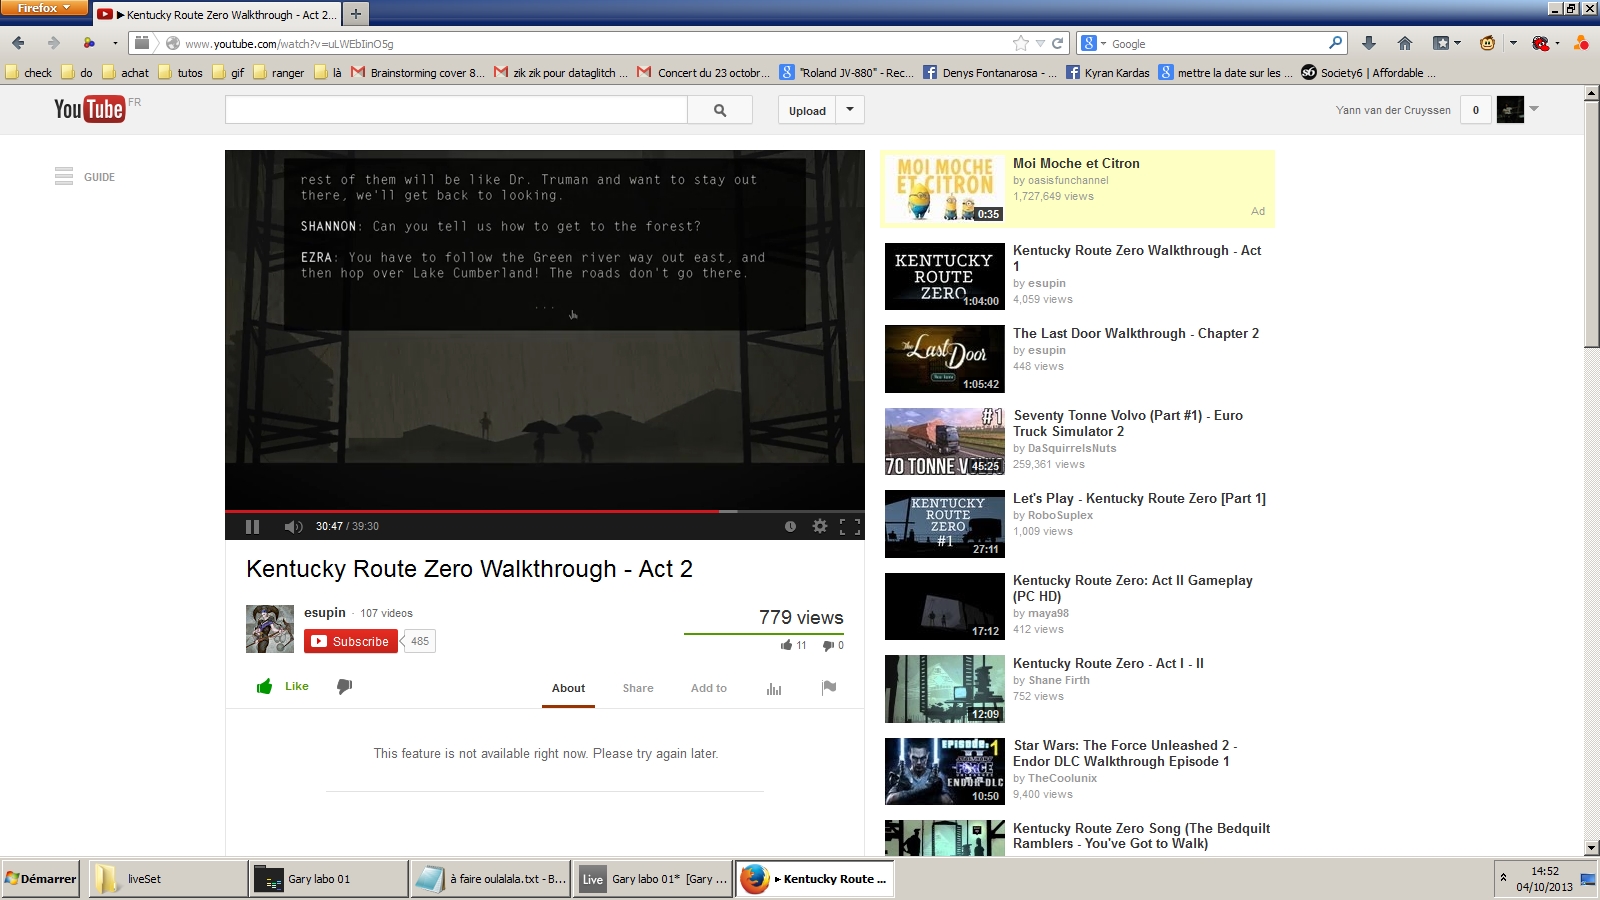Image resolution: width=1600 pixels, height=900 pixels.
Task: Report video with flag icon
Action: coord(829,687)
